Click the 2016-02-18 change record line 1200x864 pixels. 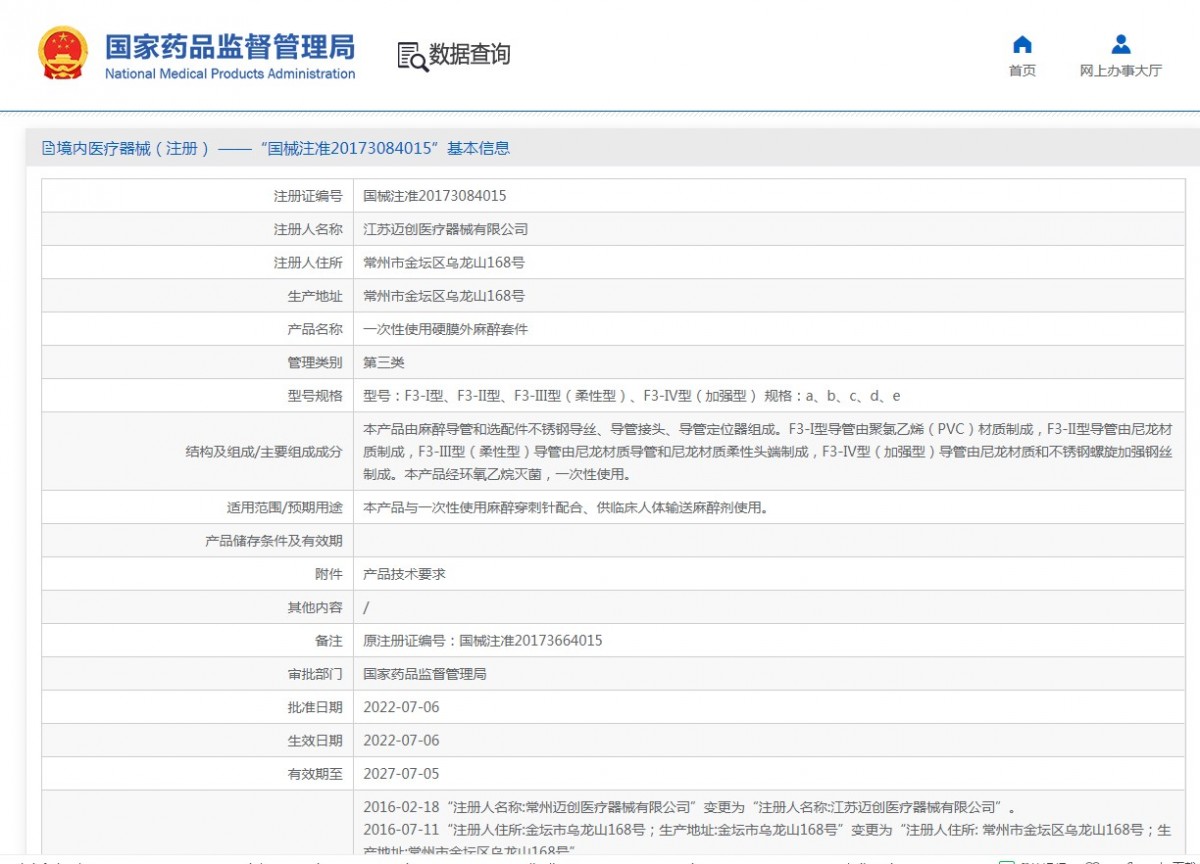pyautogui.click(x=689, y=806)
